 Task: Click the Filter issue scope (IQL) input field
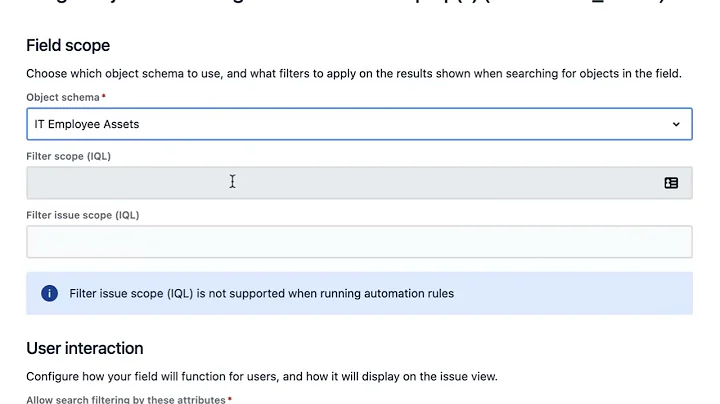pyautogui.click(x=359, y=241)
